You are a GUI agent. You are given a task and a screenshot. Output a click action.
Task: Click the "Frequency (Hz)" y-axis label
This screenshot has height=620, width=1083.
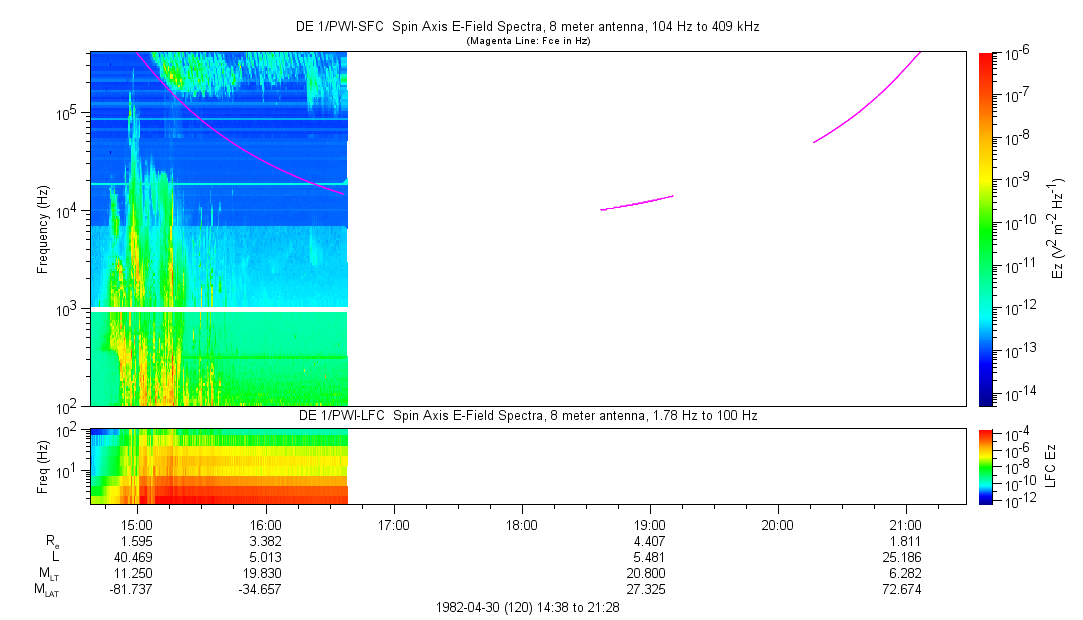coord(43,229)
